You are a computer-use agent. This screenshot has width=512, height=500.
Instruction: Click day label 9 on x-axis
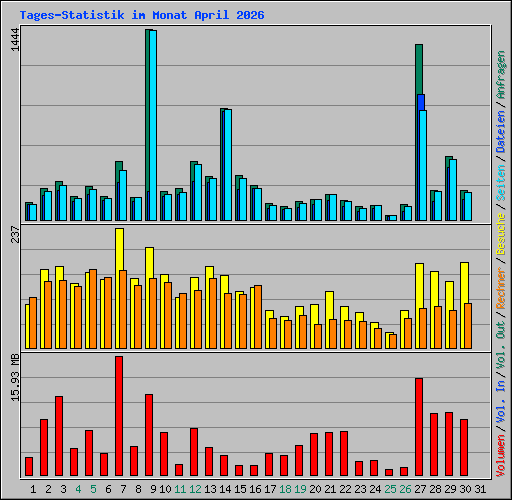pyautogui.click(x=153, y=489)
